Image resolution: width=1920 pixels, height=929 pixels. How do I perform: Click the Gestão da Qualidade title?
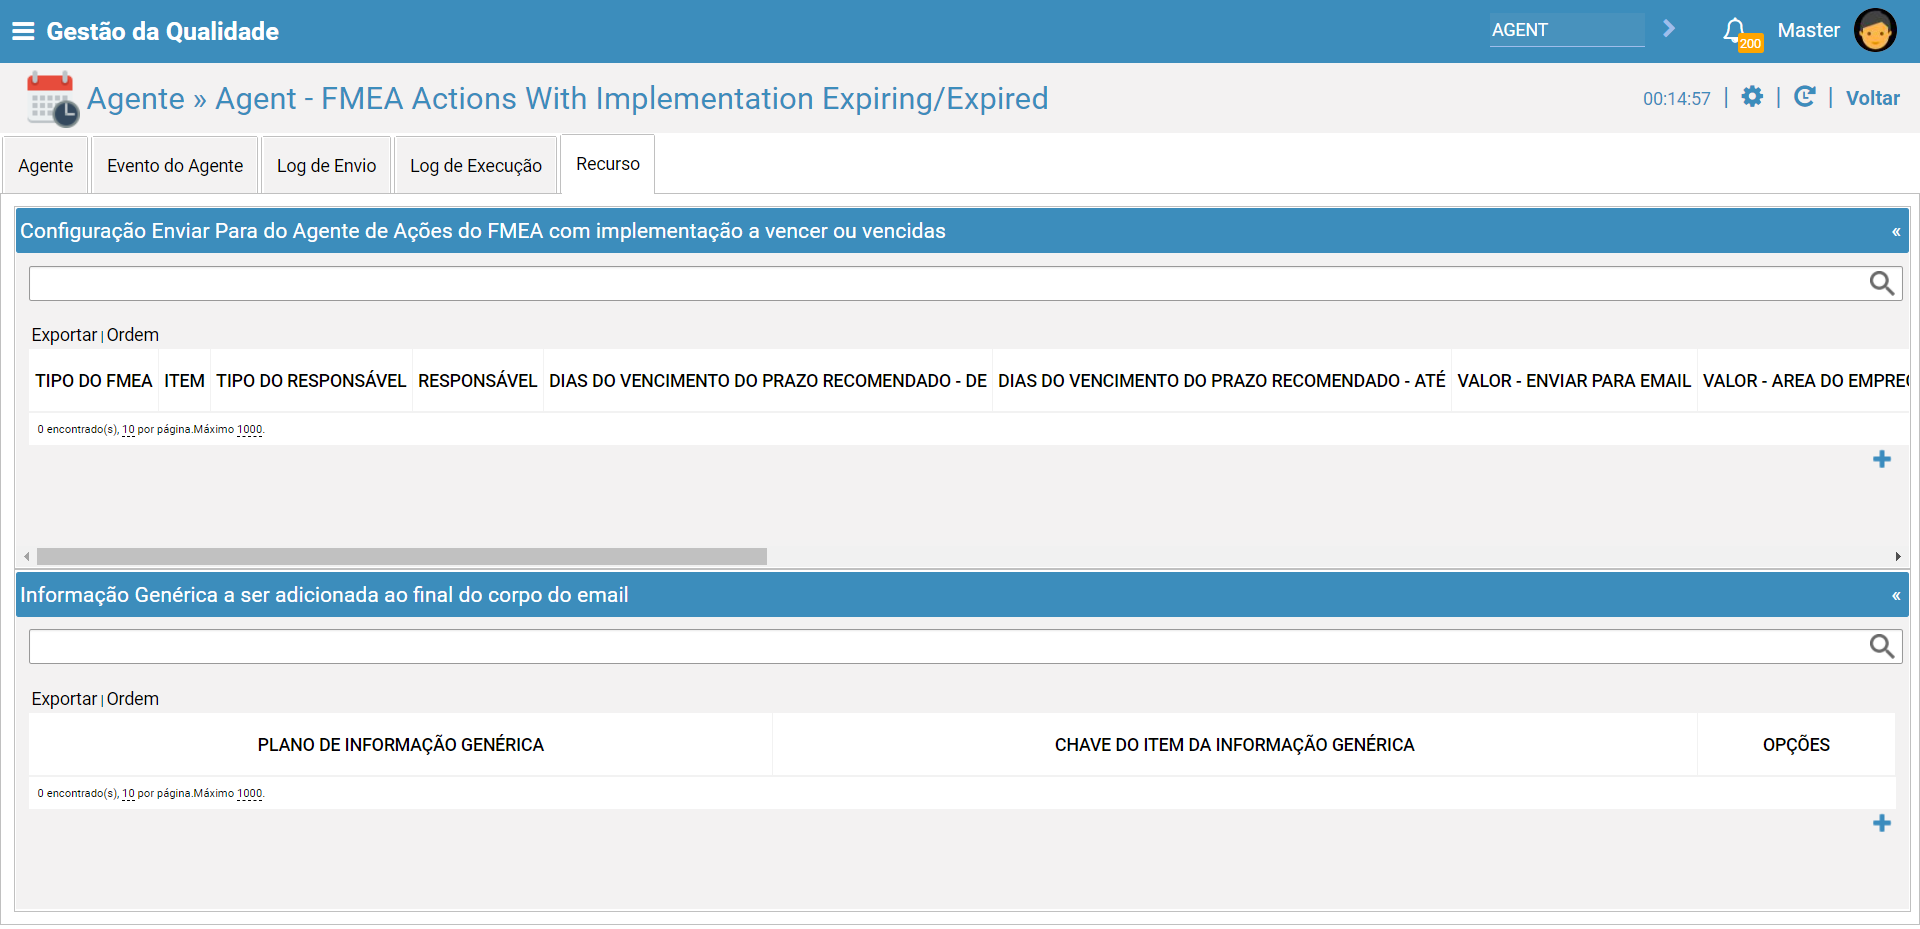click(163, 31)
